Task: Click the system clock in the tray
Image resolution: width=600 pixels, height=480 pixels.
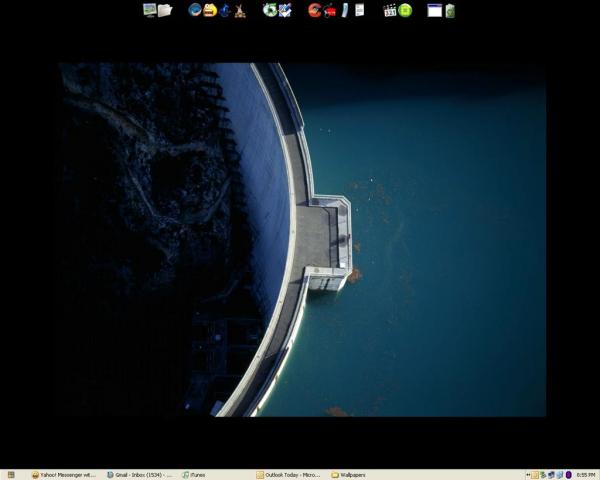Action: (x=585, y=475)
